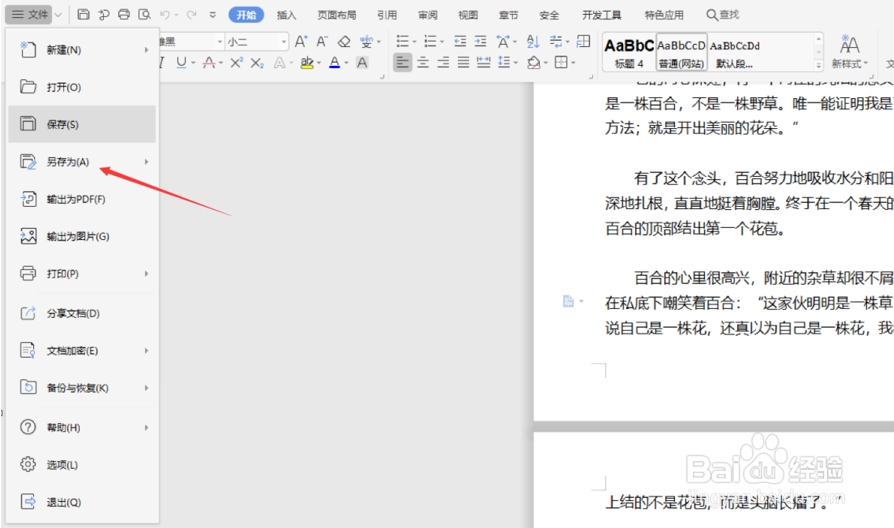The height and width of the screenshot is (528, 894).
Task: Click the show/hide paragraph marks icon
Action: pyautogui.click(x=555, y=42)
